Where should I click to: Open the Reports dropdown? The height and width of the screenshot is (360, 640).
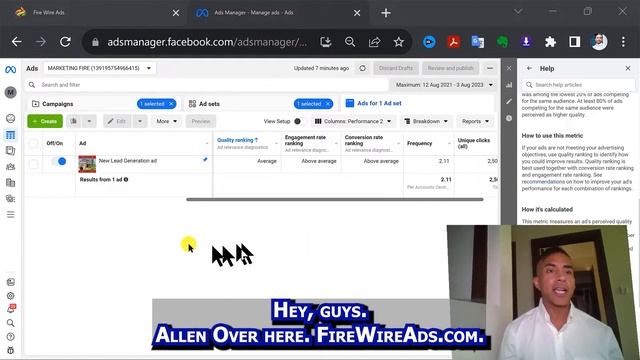[x=476, y=121]
